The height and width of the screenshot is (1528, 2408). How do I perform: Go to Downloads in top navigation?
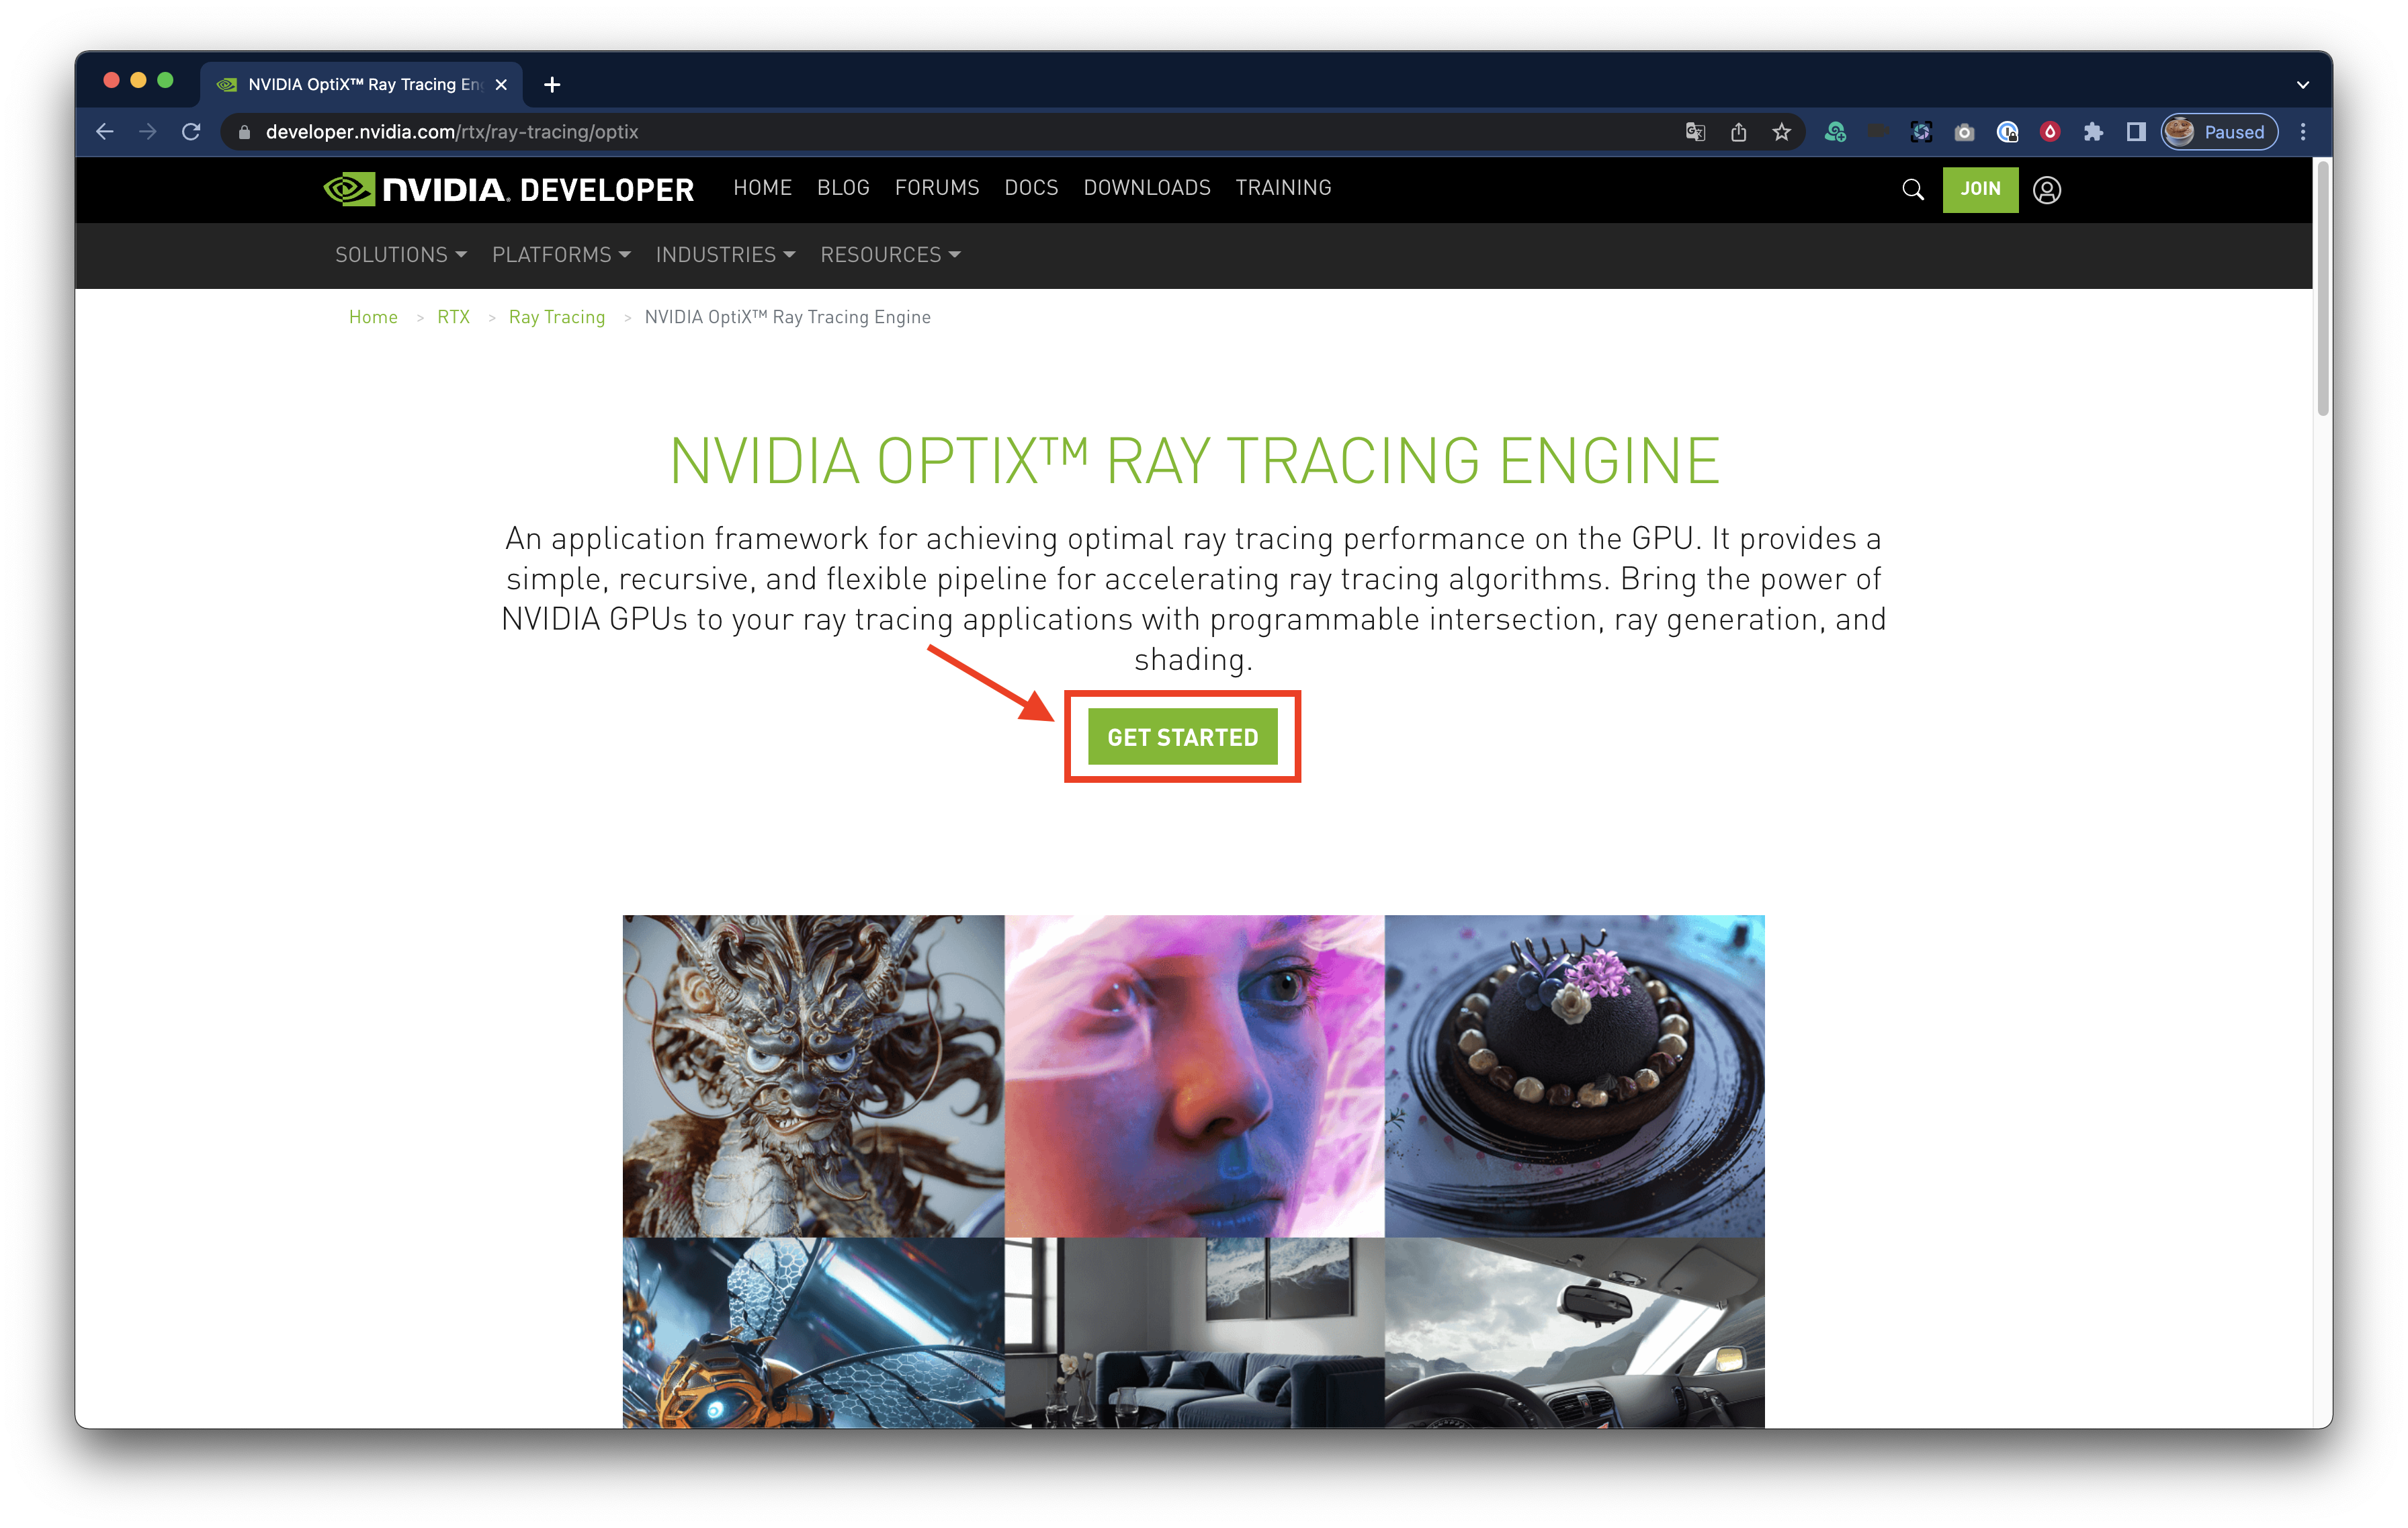click(x=1147, y=188)
